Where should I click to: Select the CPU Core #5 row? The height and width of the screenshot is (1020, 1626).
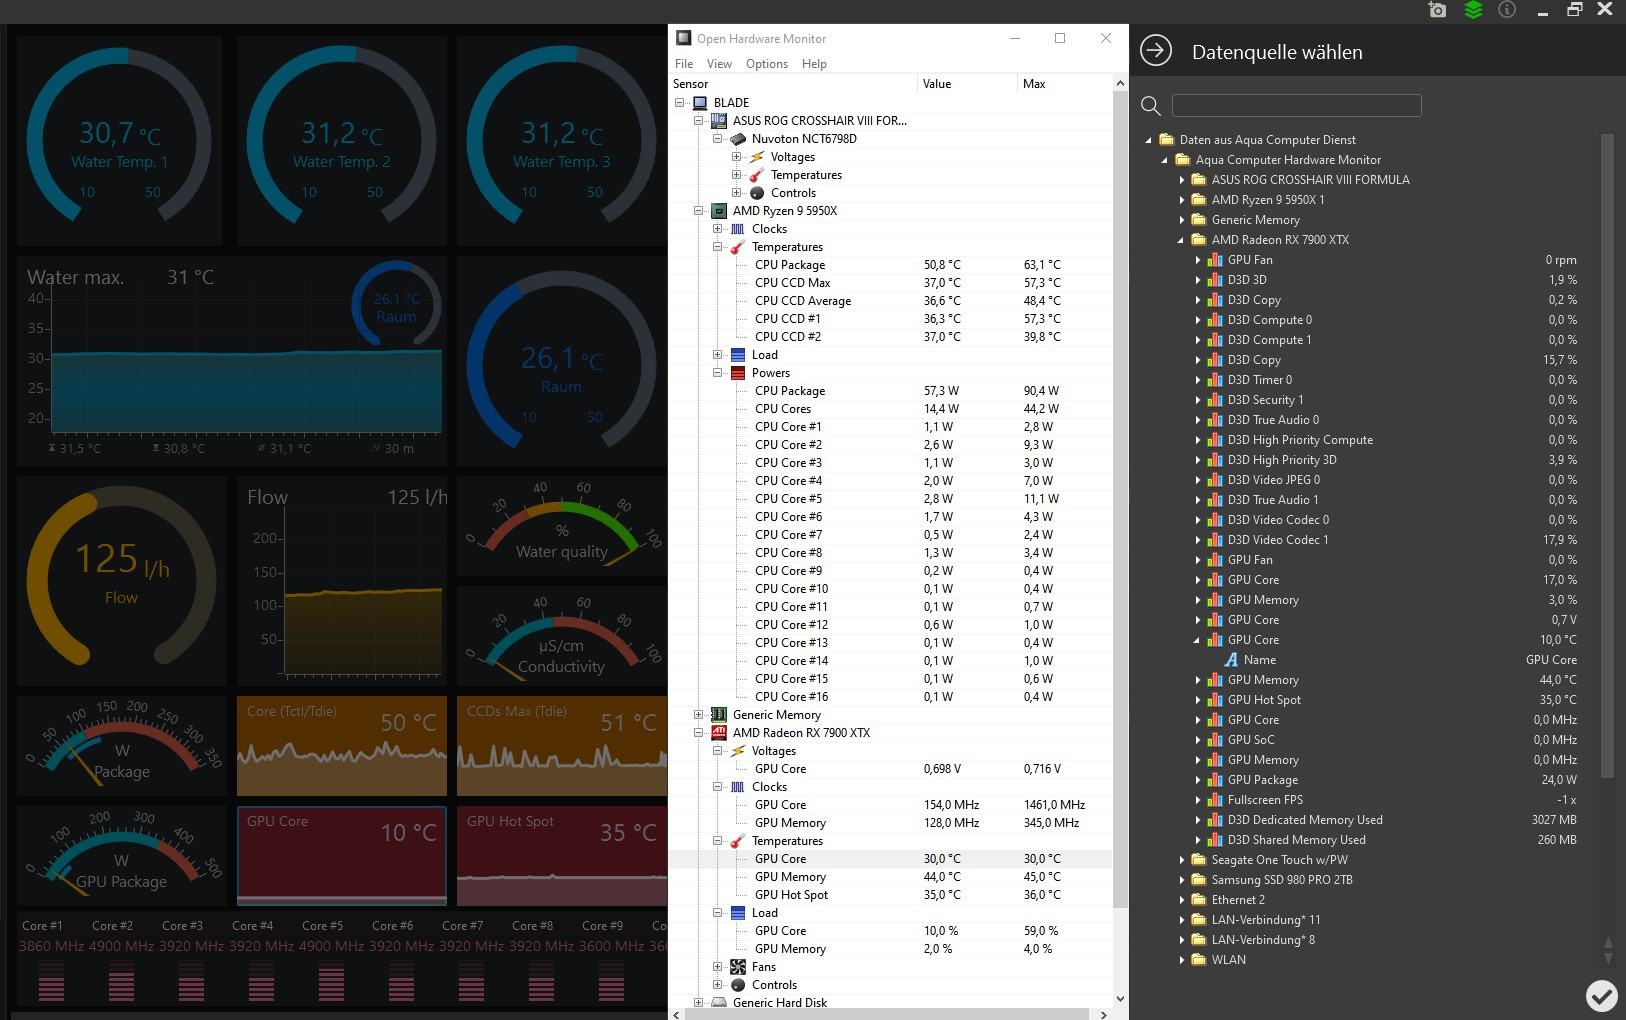click(891, 499)
